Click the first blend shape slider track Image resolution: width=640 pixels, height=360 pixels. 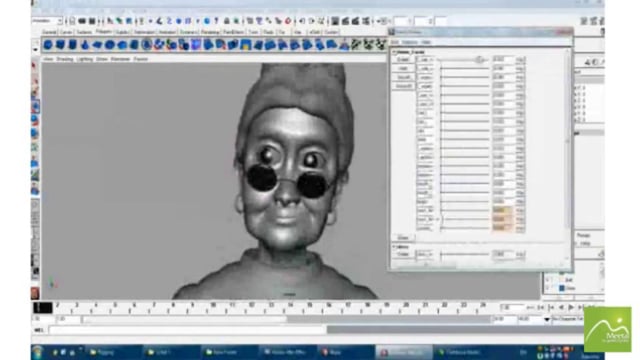[x=465, y=60]
